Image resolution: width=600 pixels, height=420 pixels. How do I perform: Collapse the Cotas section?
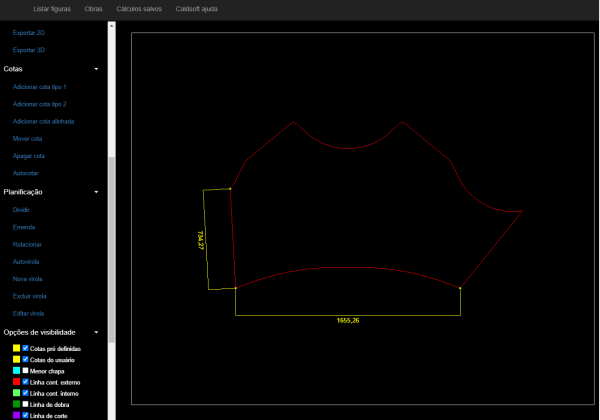tap(96, 69)
